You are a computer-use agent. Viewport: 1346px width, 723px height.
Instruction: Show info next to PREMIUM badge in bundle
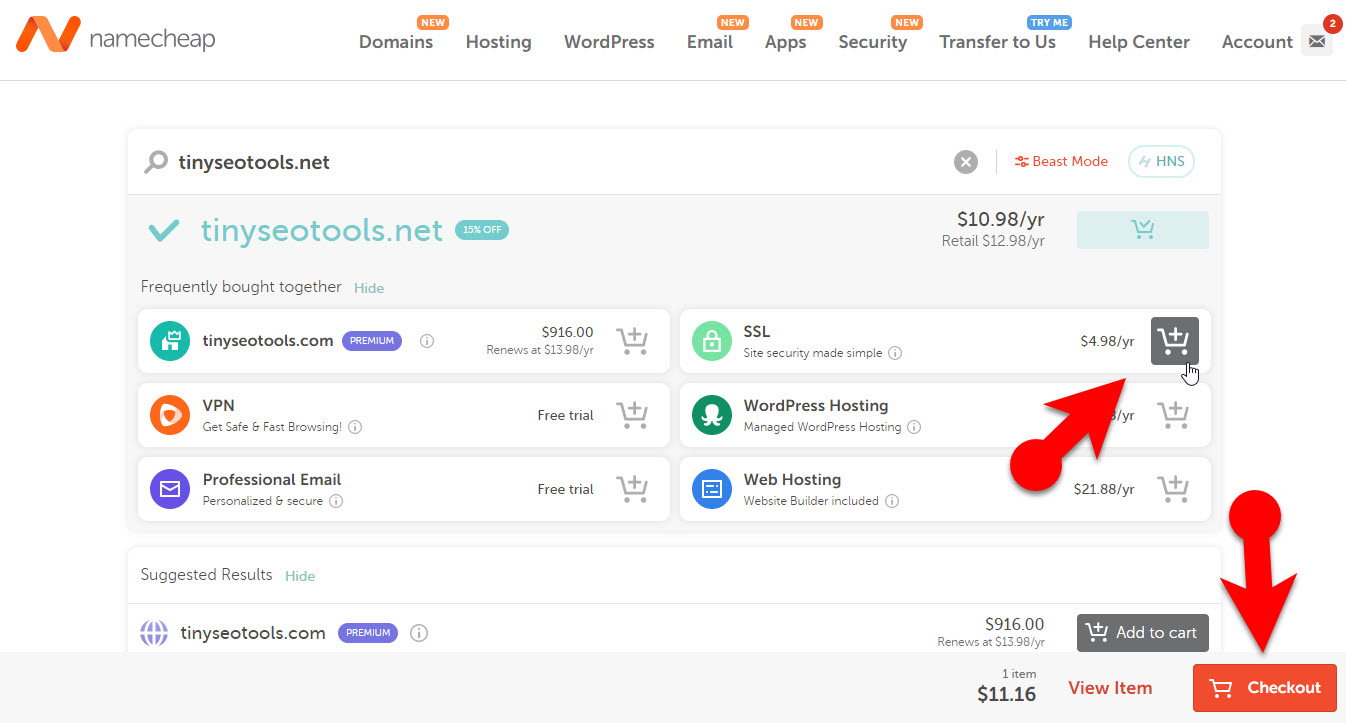(427, 341)
